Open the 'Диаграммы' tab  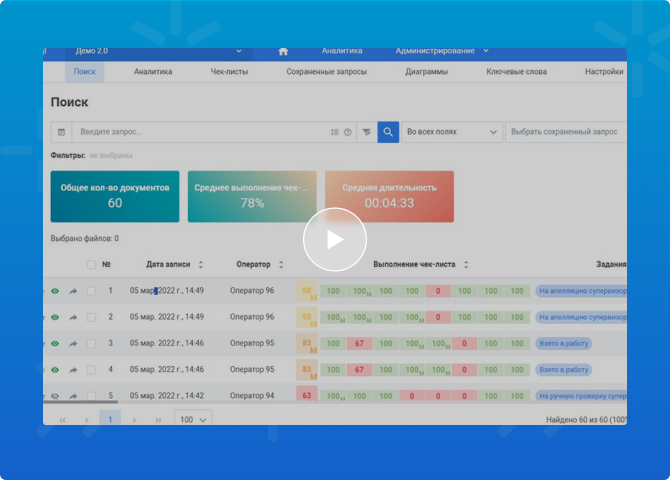point(426,72)
